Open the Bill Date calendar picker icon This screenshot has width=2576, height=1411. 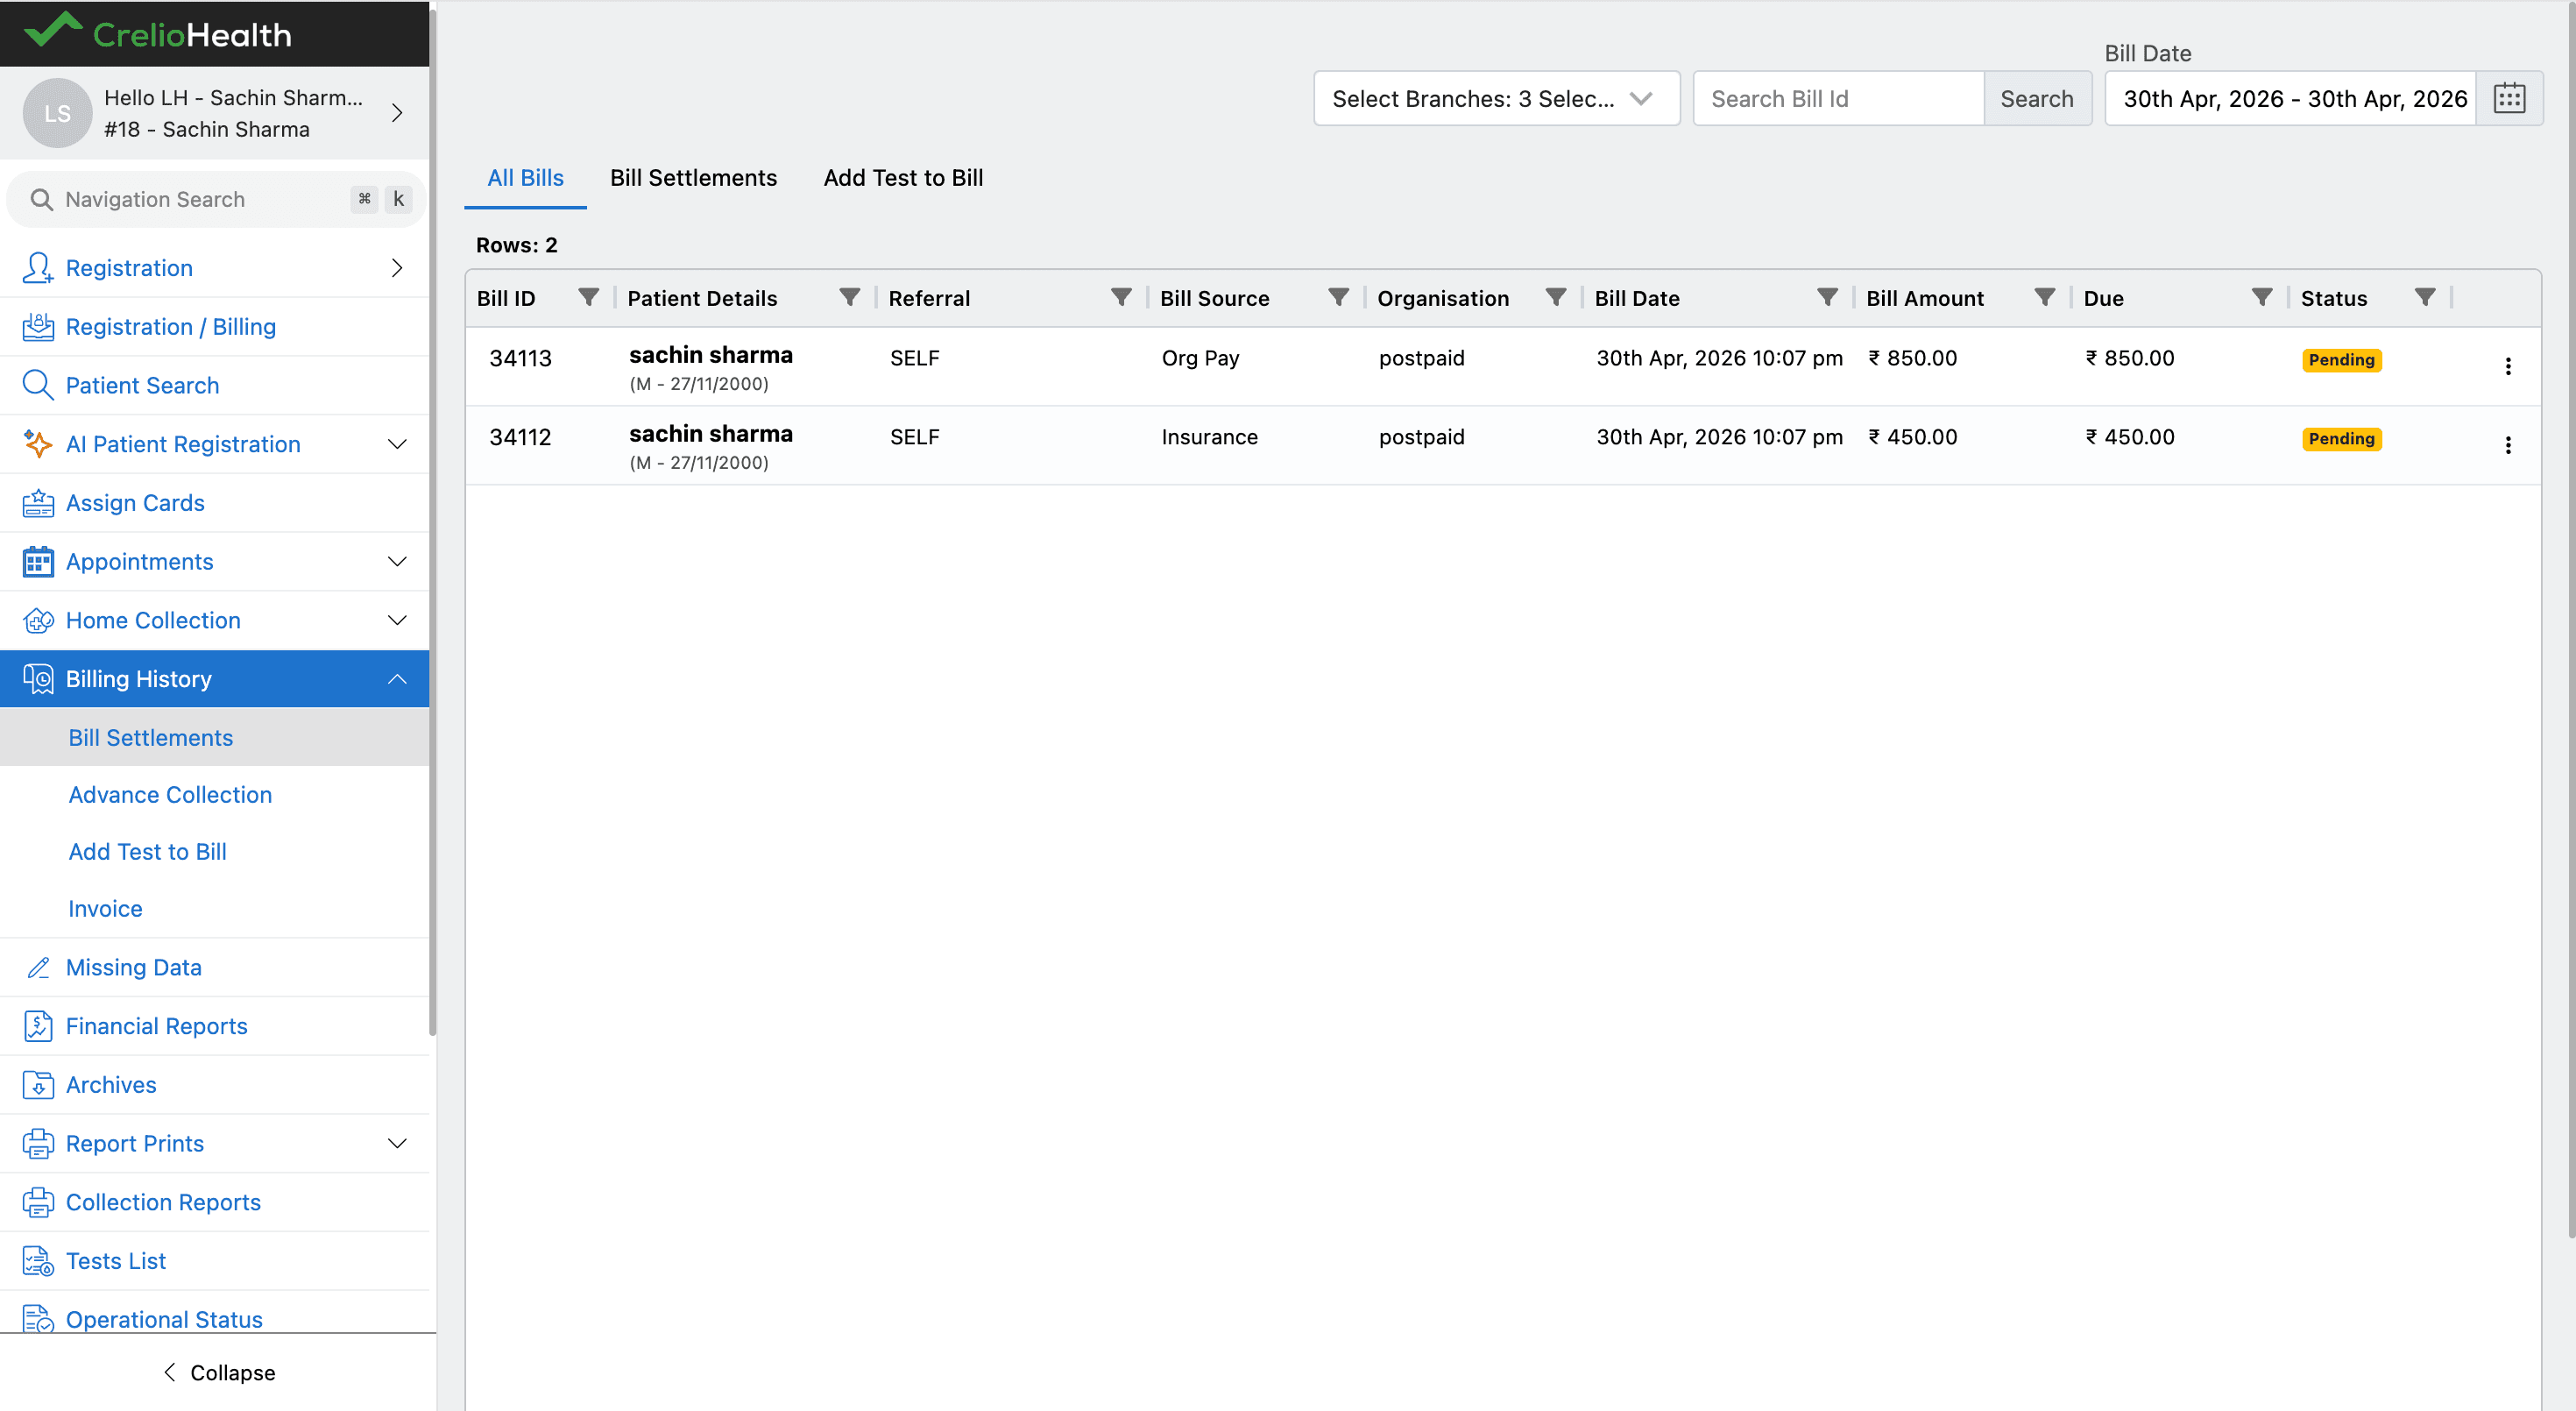(2509, 98)
